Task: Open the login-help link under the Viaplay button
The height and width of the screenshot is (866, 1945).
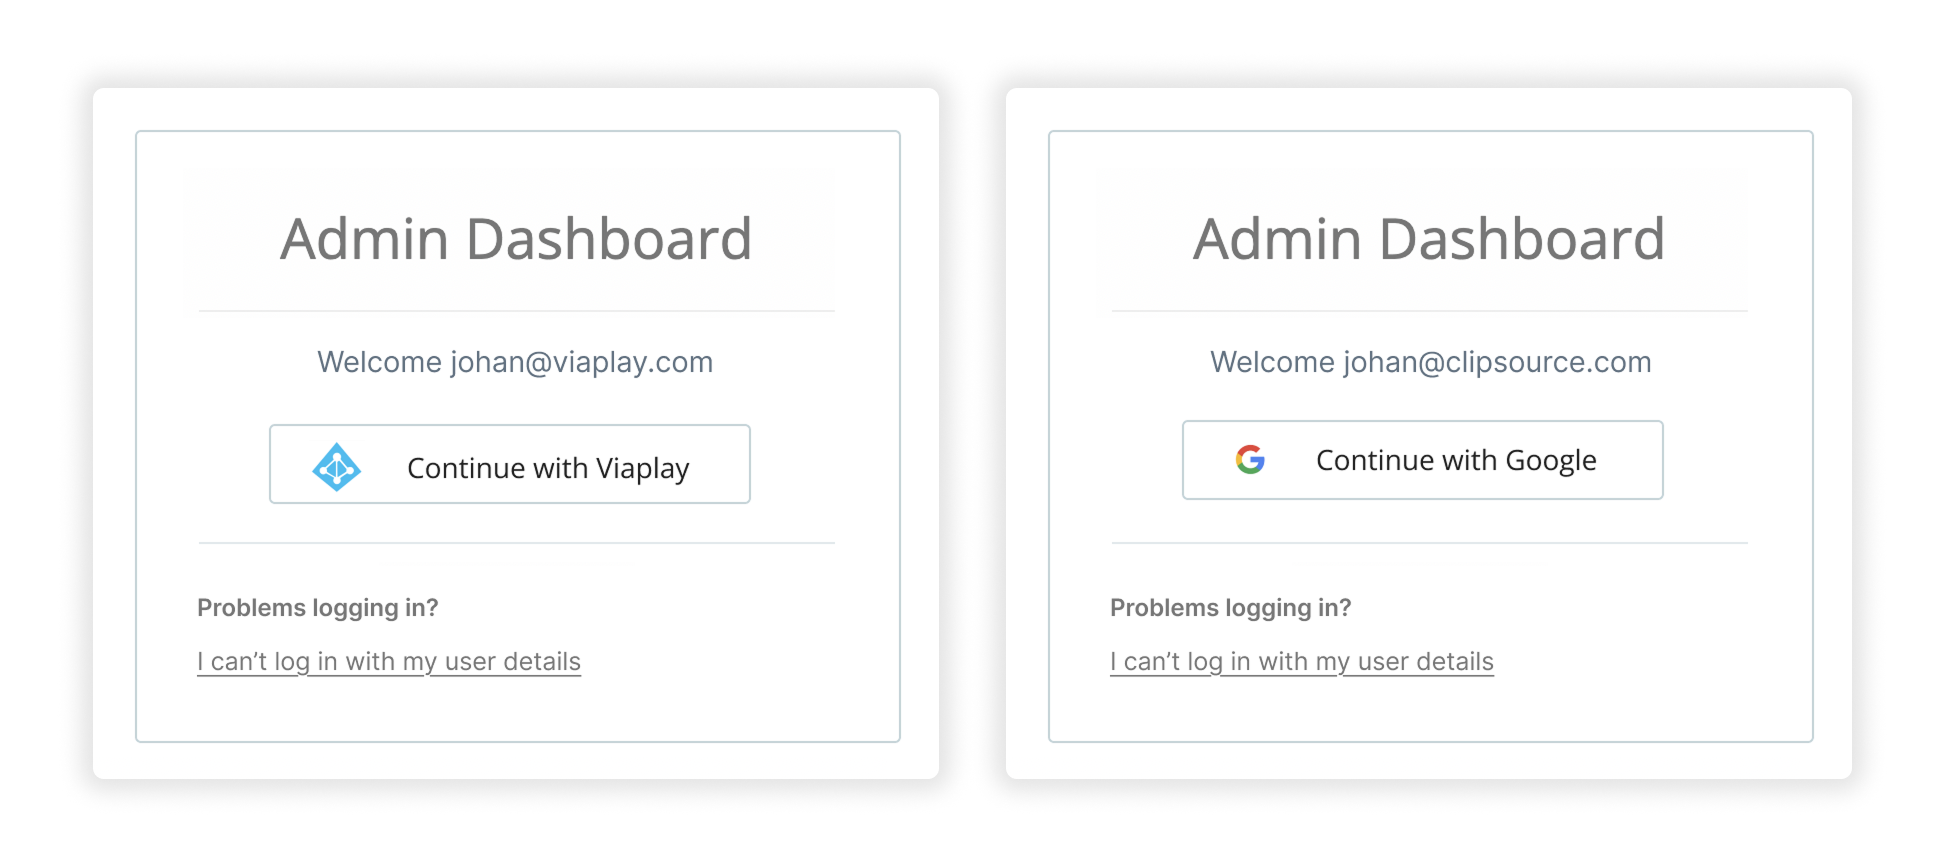Action: point(388,662)
